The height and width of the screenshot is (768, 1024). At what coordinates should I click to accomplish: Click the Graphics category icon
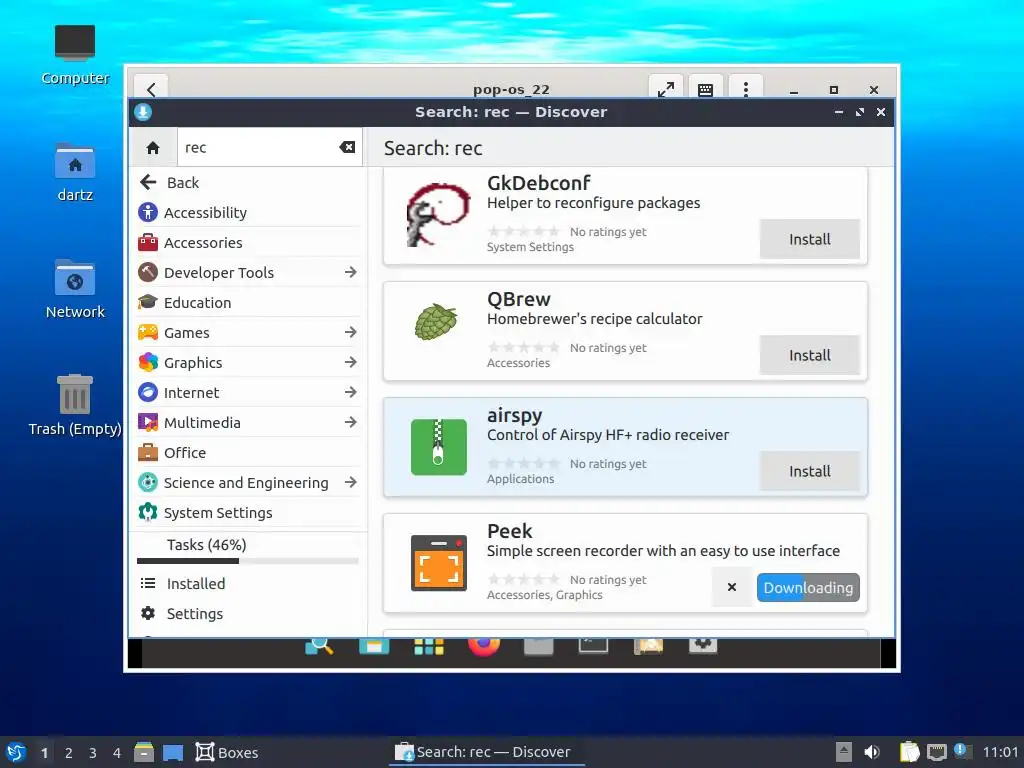click(x=148, y=362)
